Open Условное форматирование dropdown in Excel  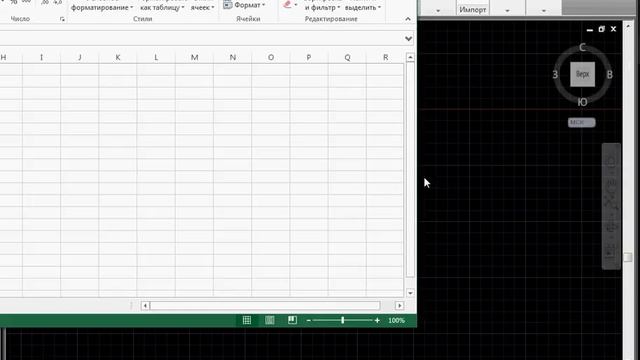[x=102, y=6]
